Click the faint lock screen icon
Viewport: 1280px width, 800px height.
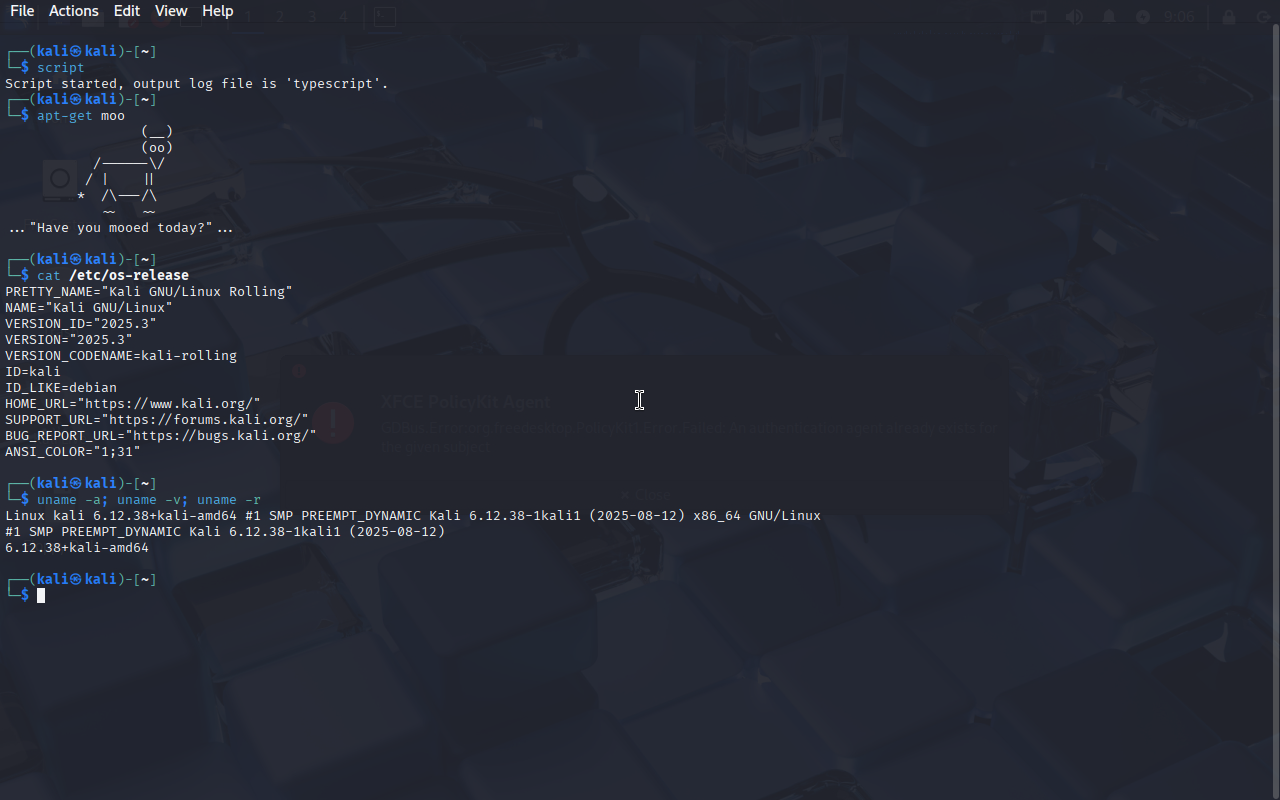(1229, 17)
